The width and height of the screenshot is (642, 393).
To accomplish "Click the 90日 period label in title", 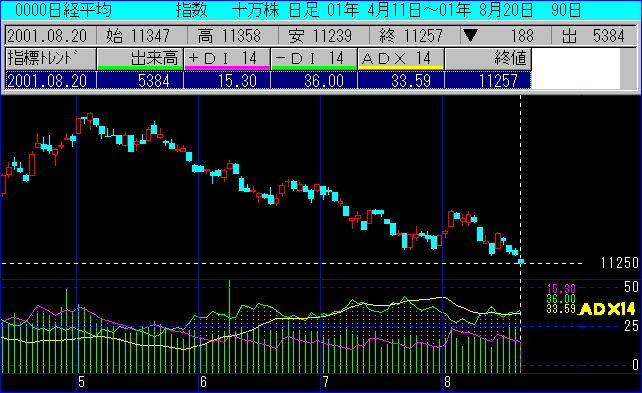I will [566, 10].
